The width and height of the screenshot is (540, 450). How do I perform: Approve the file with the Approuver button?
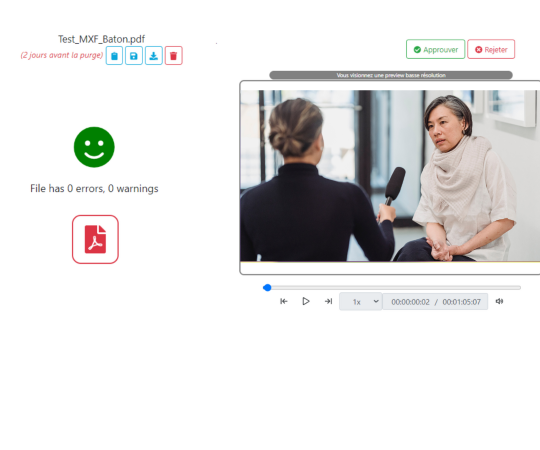click(436, 49)
